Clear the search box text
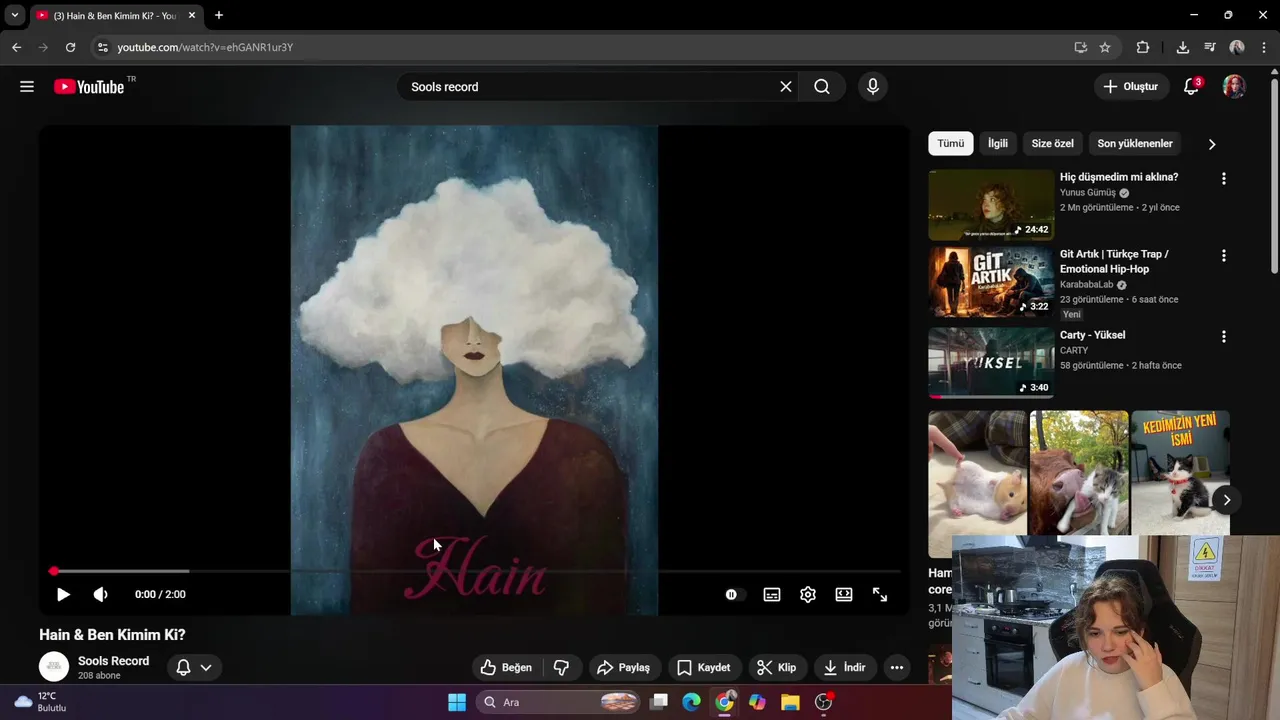The height and width of the screenshot is (720, 1280). pyautogui.click(x=786, y=87)
